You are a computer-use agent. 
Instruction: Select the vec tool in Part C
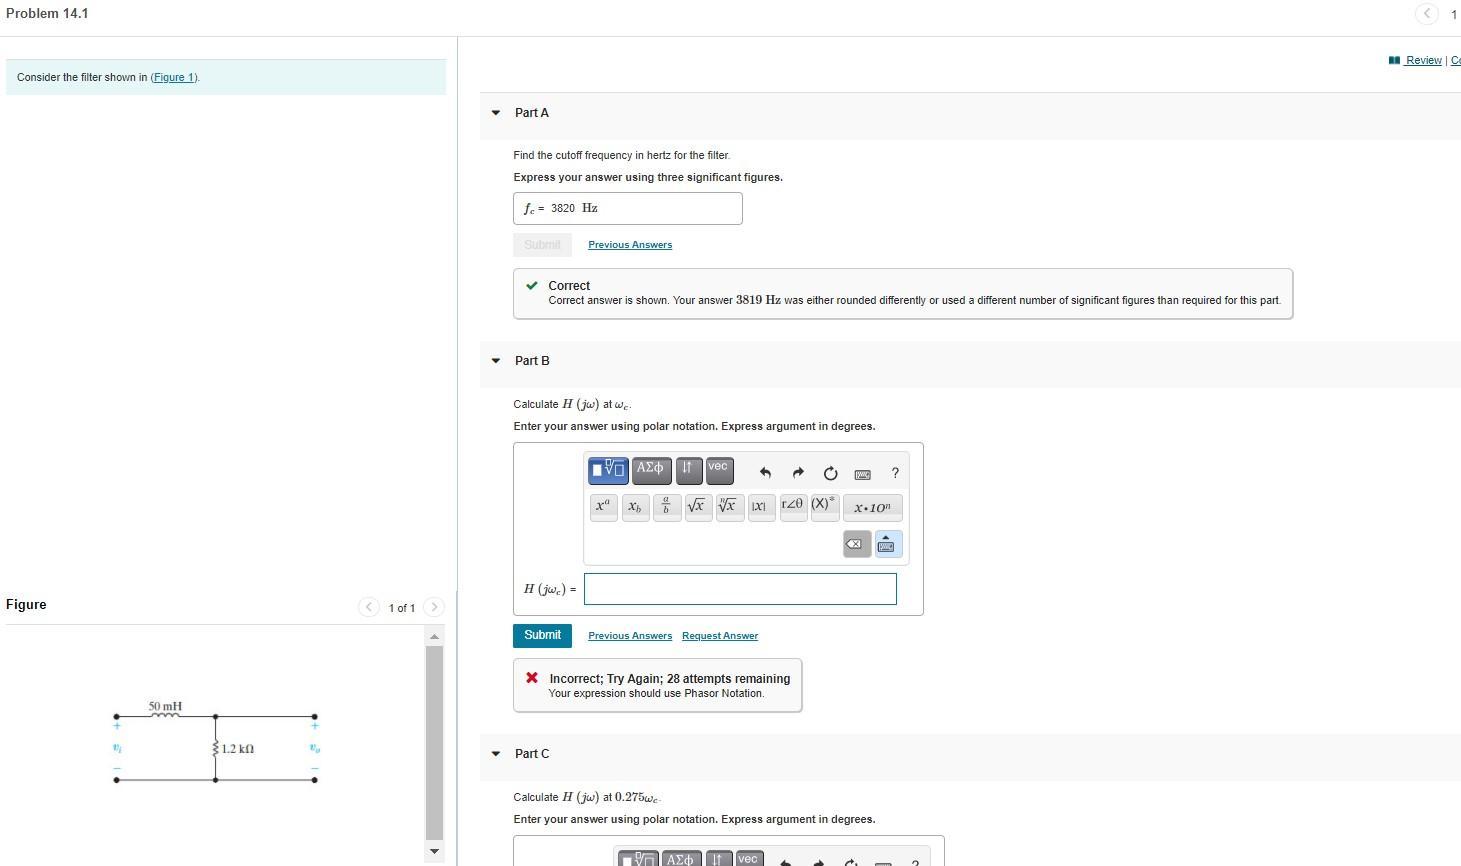748,860
